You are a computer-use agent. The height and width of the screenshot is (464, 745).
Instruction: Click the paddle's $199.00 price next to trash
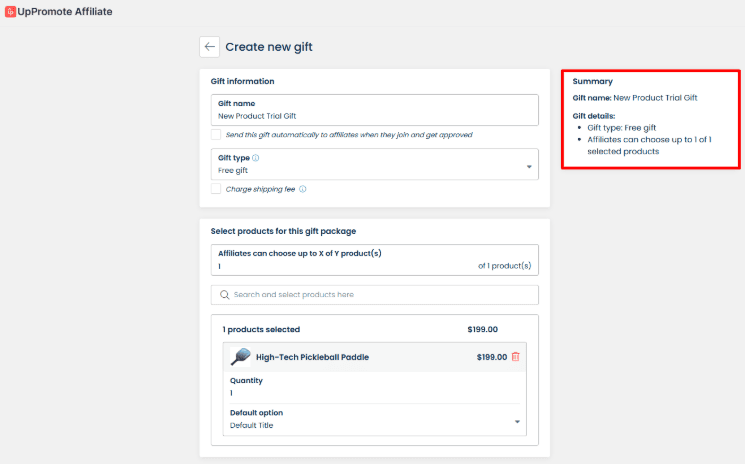coord(491,357)
